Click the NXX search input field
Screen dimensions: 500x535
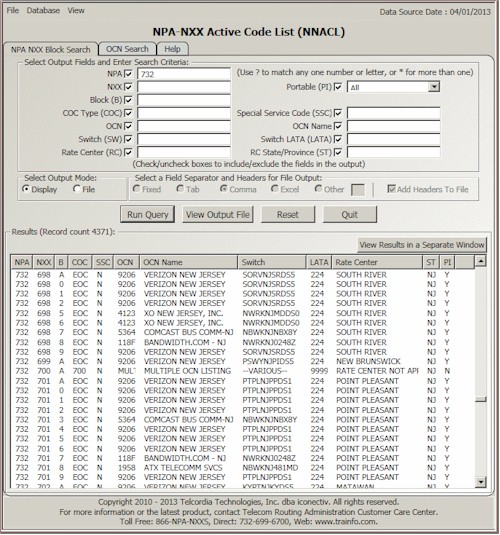[x=184, y=87]
